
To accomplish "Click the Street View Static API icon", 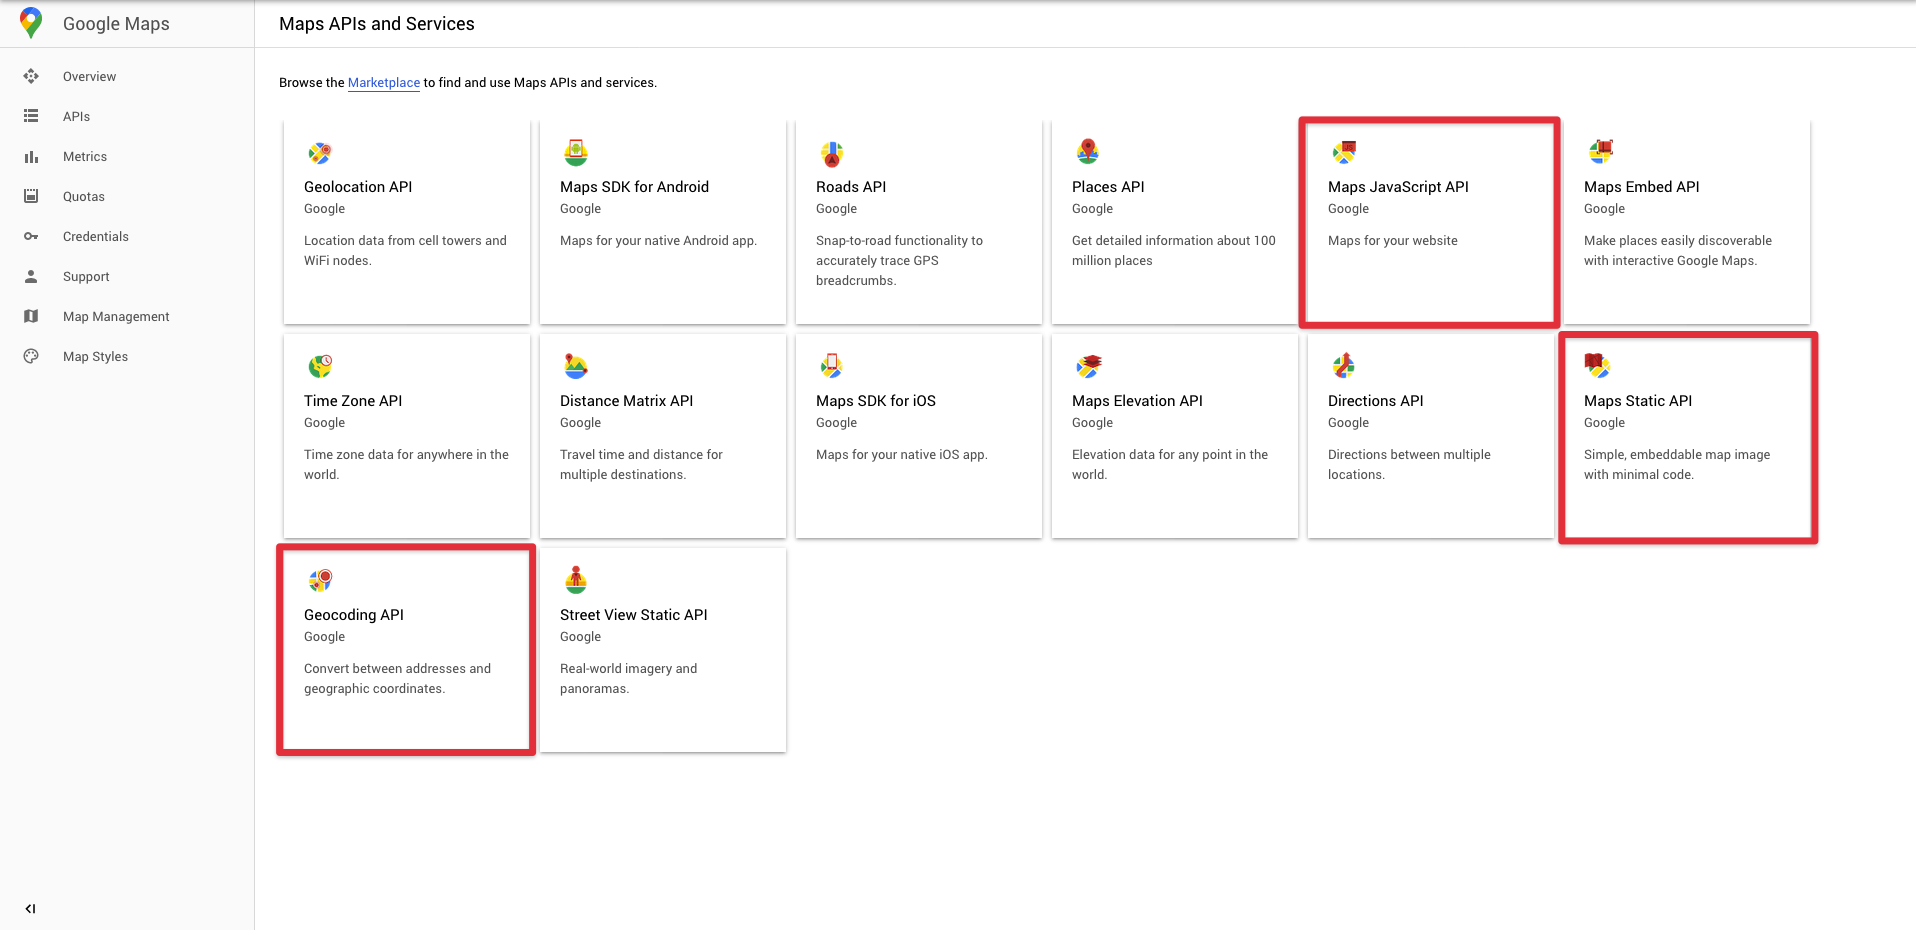I will [x=576, y=581].
